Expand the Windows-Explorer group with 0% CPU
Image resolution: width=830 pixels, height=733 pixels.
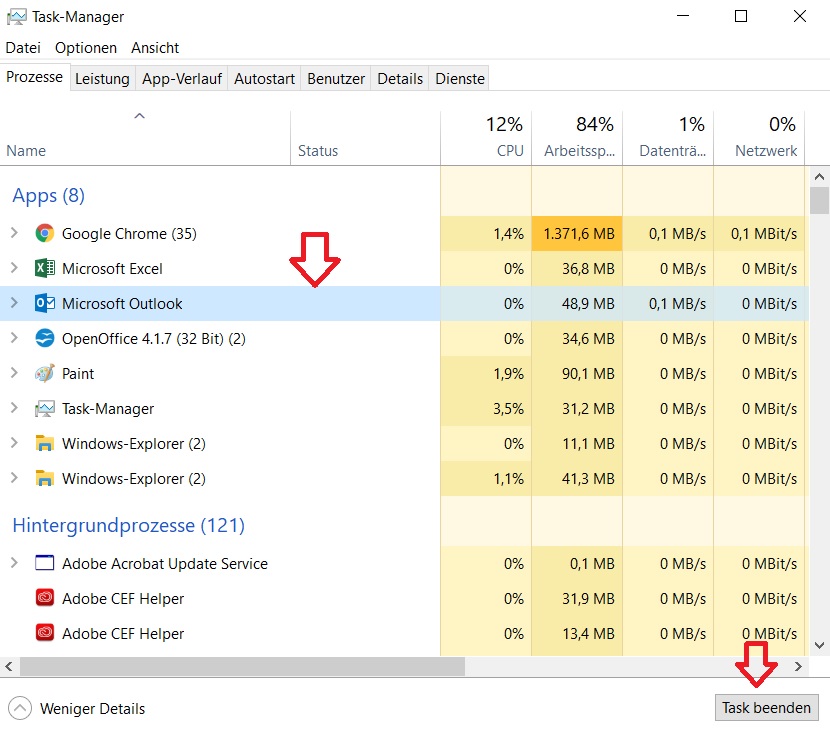(x=14, y=443)
